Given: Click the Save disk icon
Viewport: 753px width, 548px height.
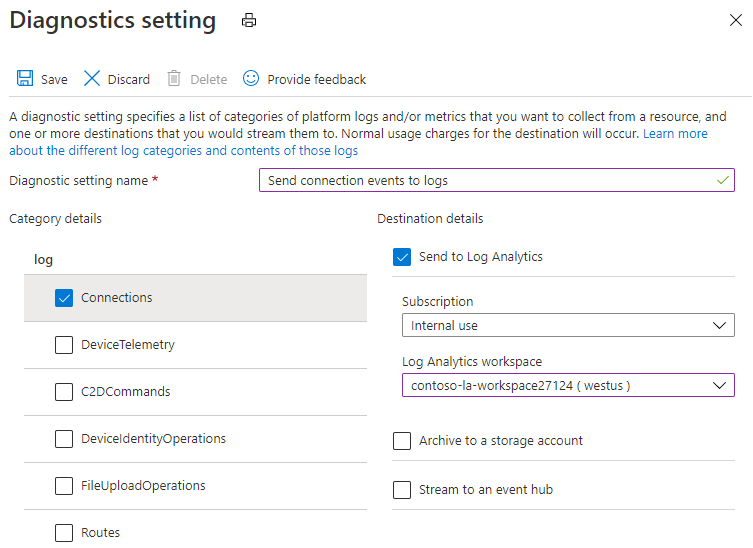Looking at the screenshot, I should (25, 79).
